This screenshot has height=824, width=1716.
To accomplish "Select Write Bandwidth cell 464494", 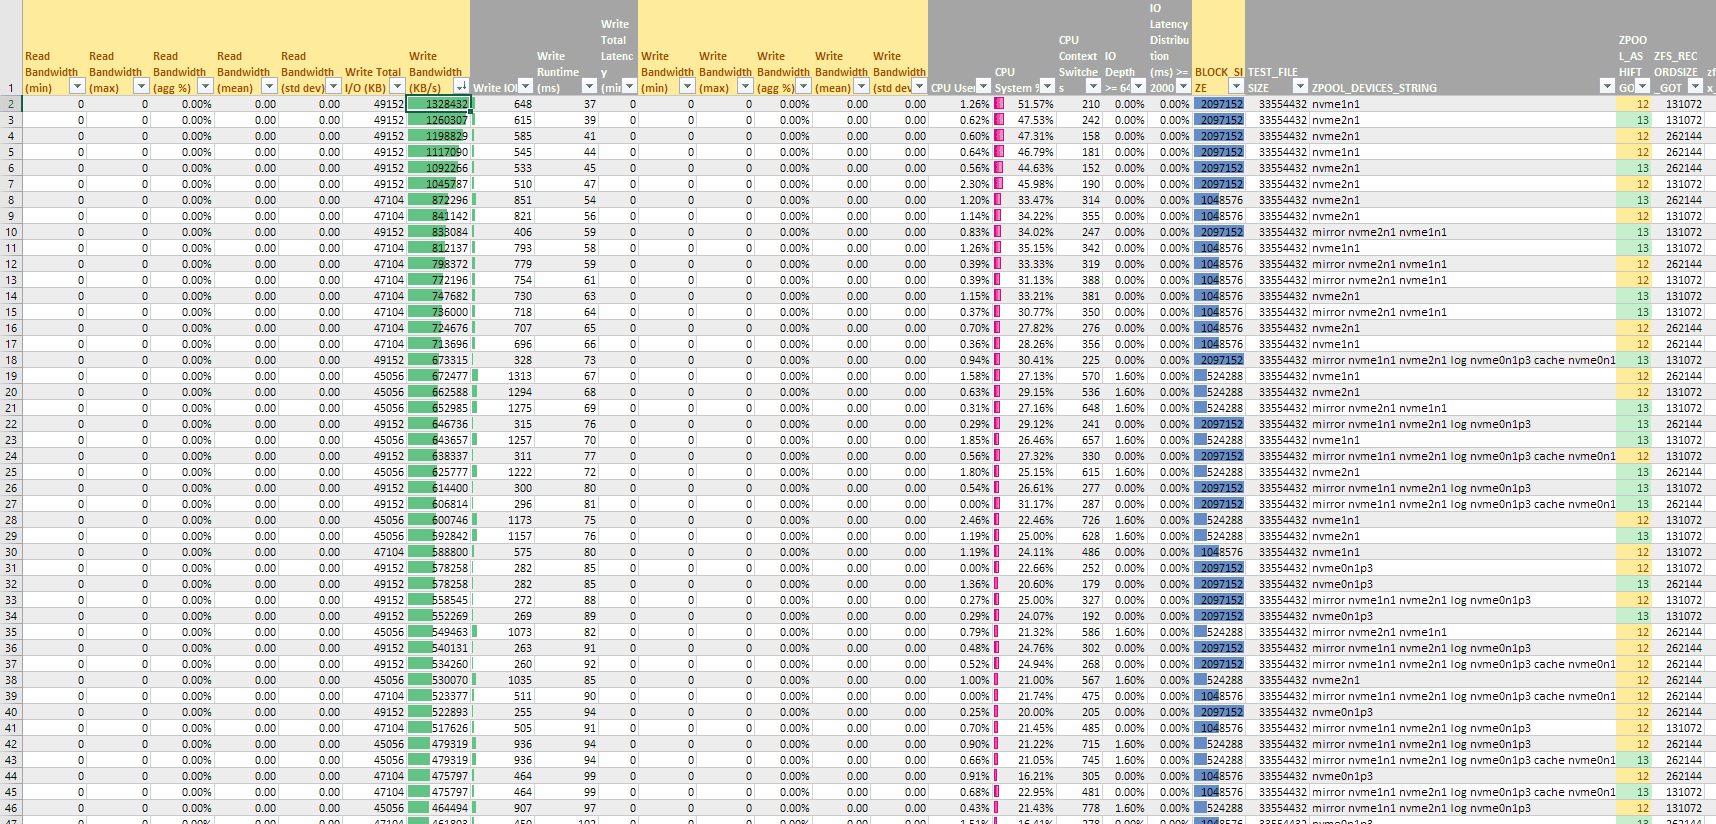I will (x=438, y=808).
